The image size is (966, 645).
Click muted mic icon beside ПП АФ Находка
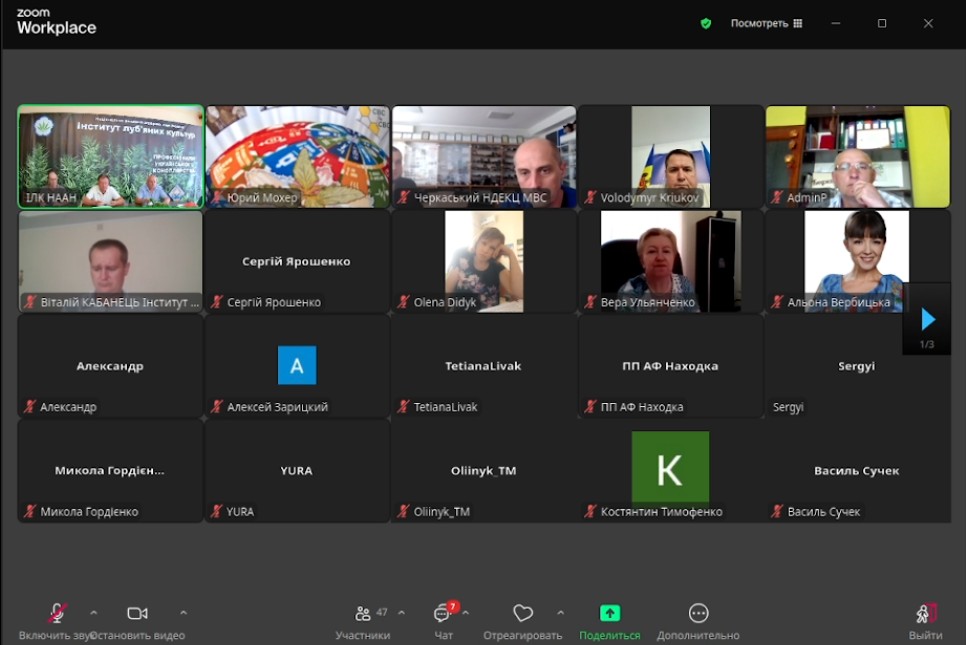(590, 407)
